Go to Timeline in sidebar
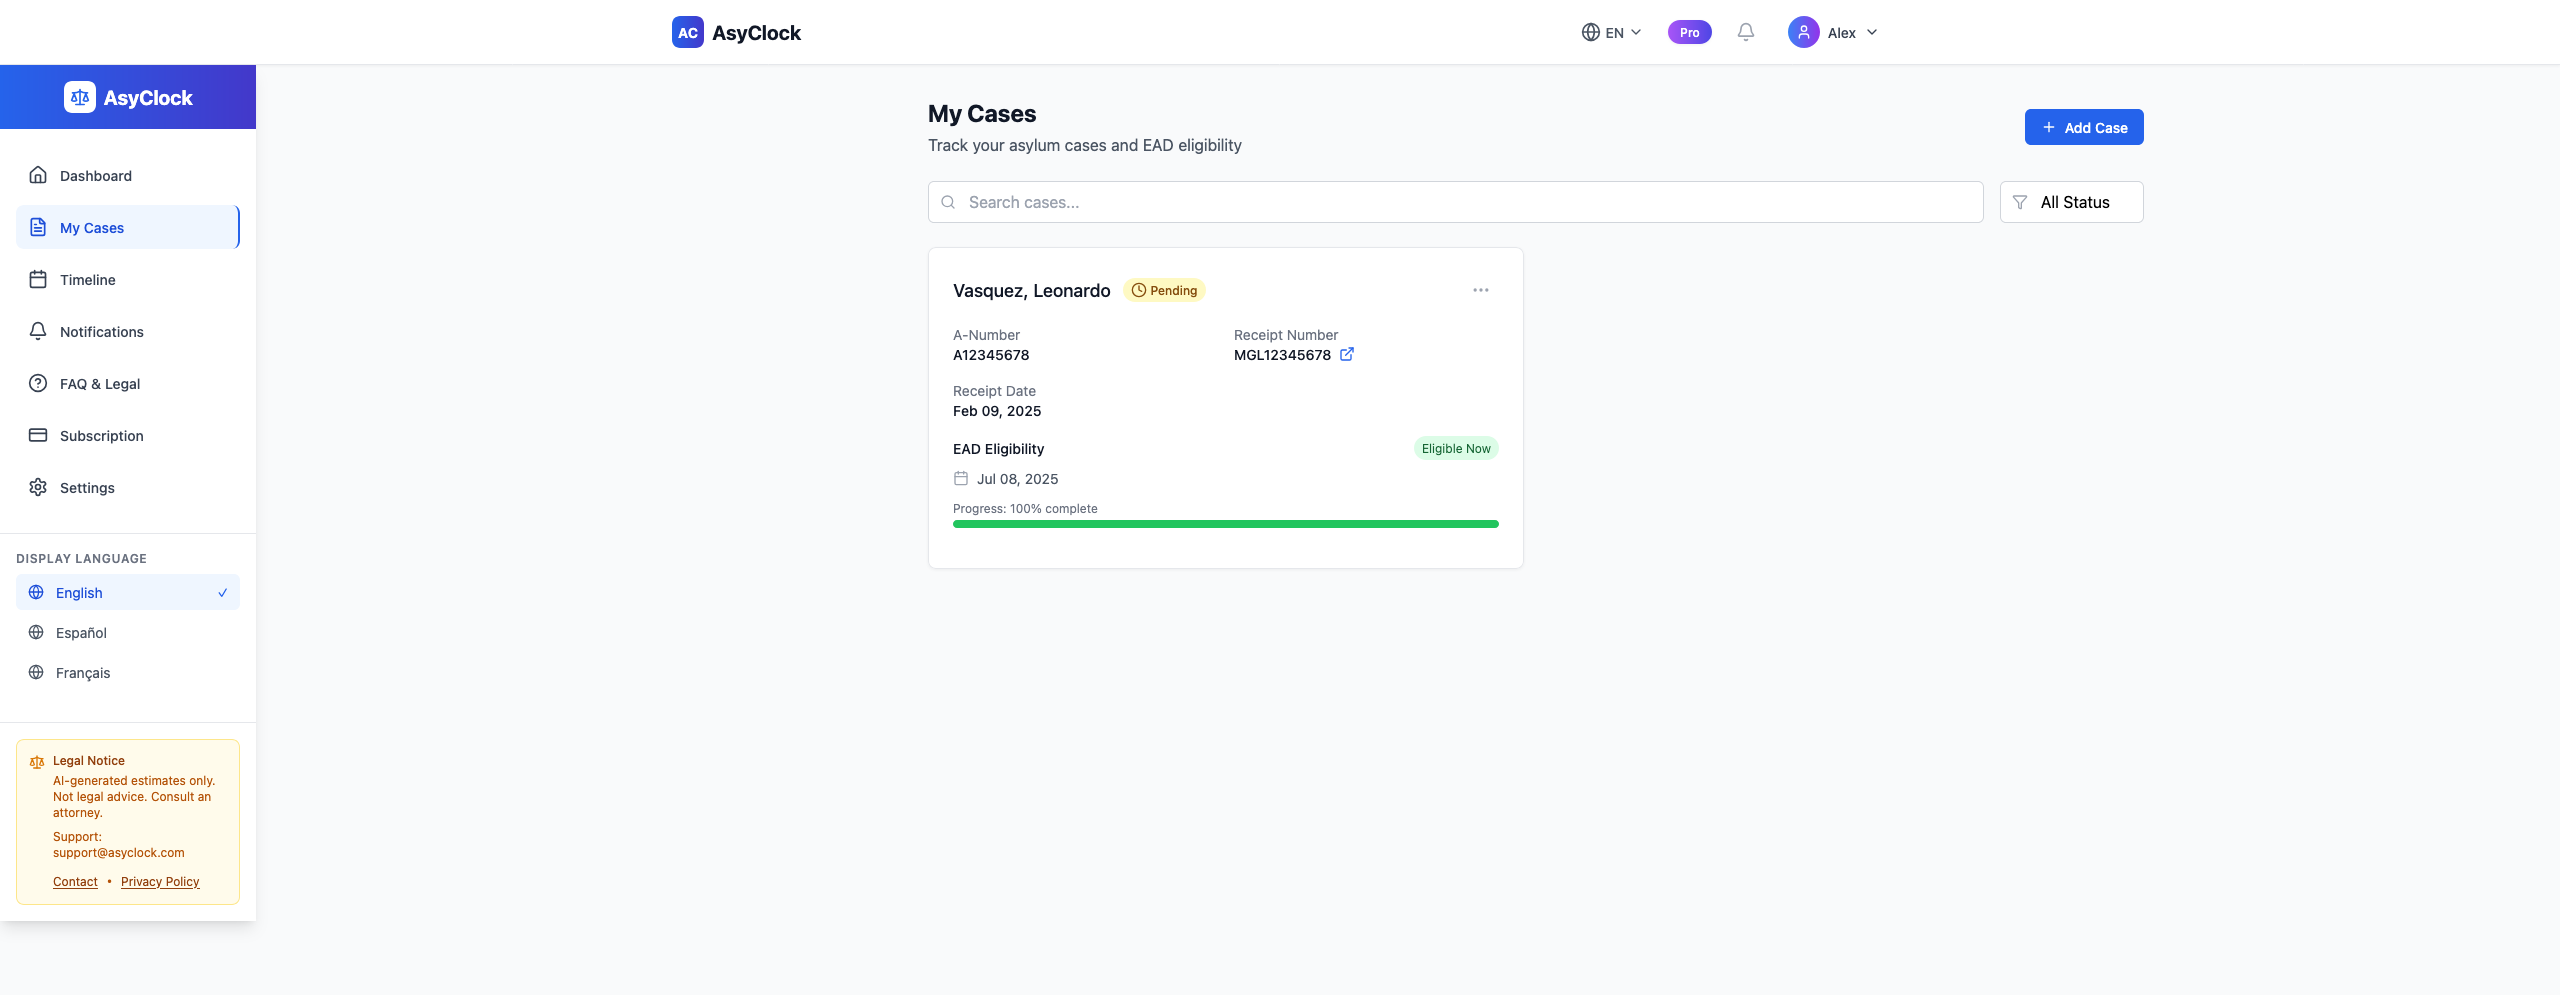The image size is (2560, 995). (128, 279)
